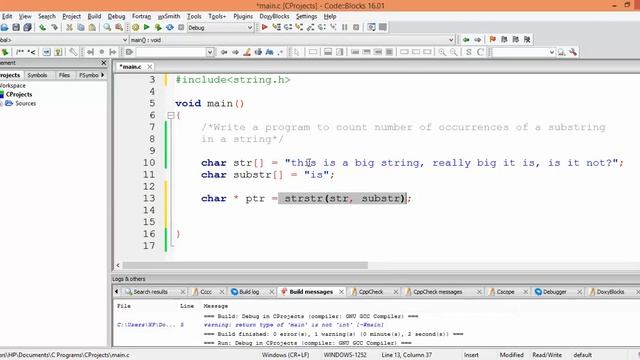Switch to the Files tab
Viewport: 640px width, 360px height.
tap(64, 75)
